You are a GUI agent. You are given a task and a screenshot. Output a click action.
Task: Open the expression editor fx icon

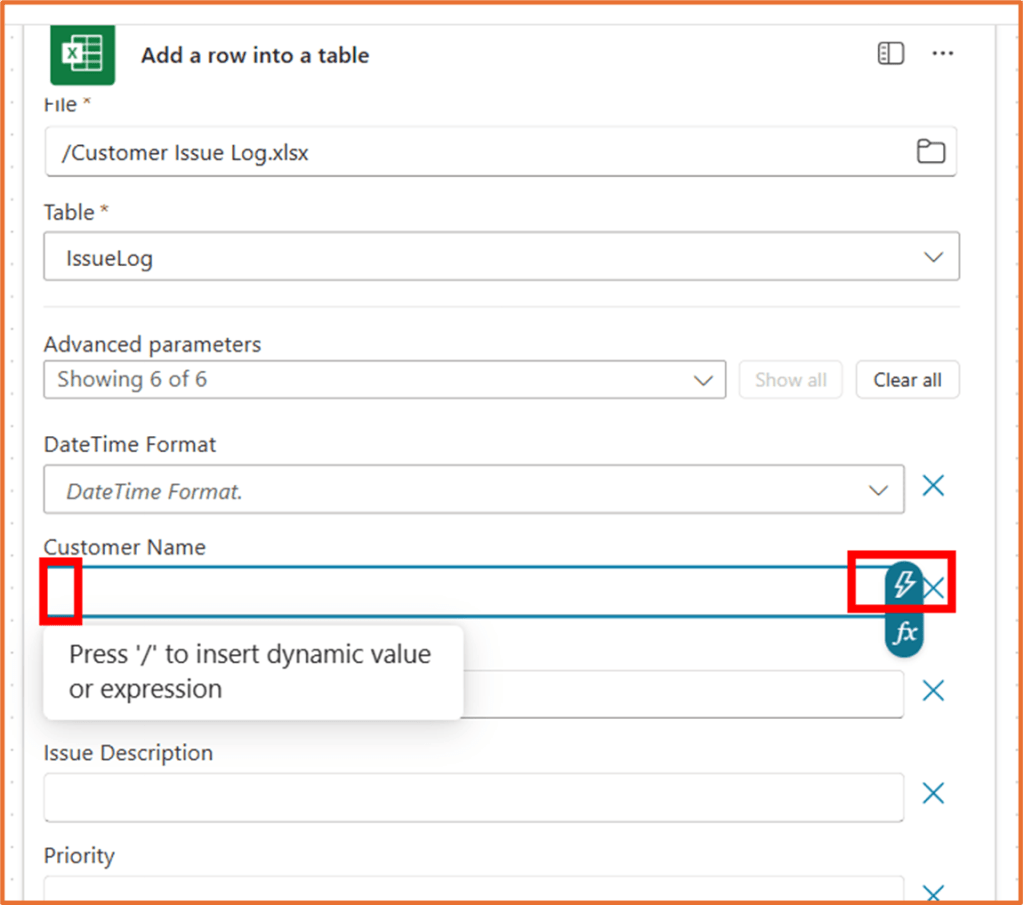[903, 630]
